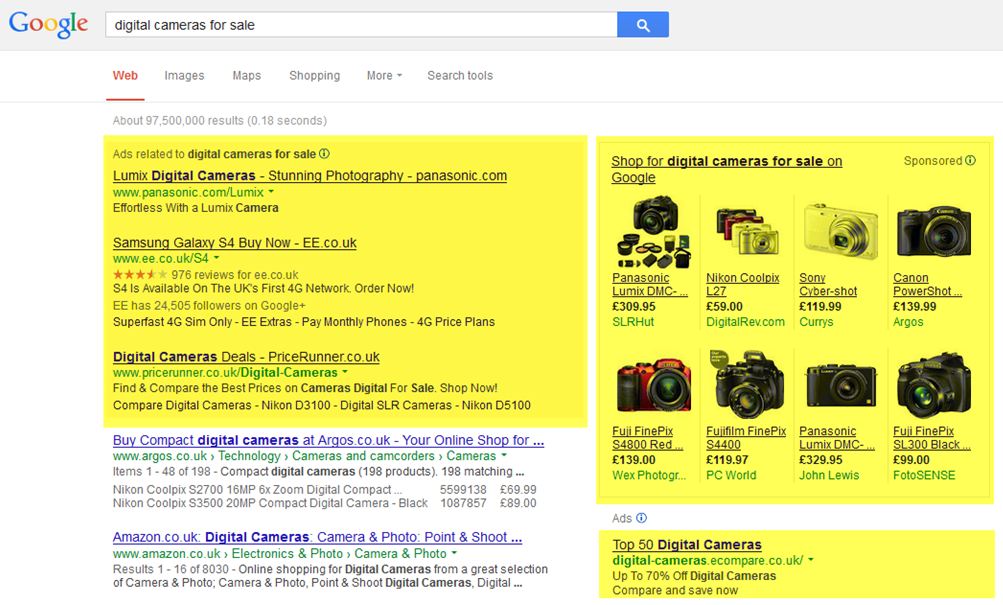Viewport: 1003px width, 605px height.
Task: Click Panasonic Lumix DMC £329.95 camera image
Action: (x=841, y=386)
